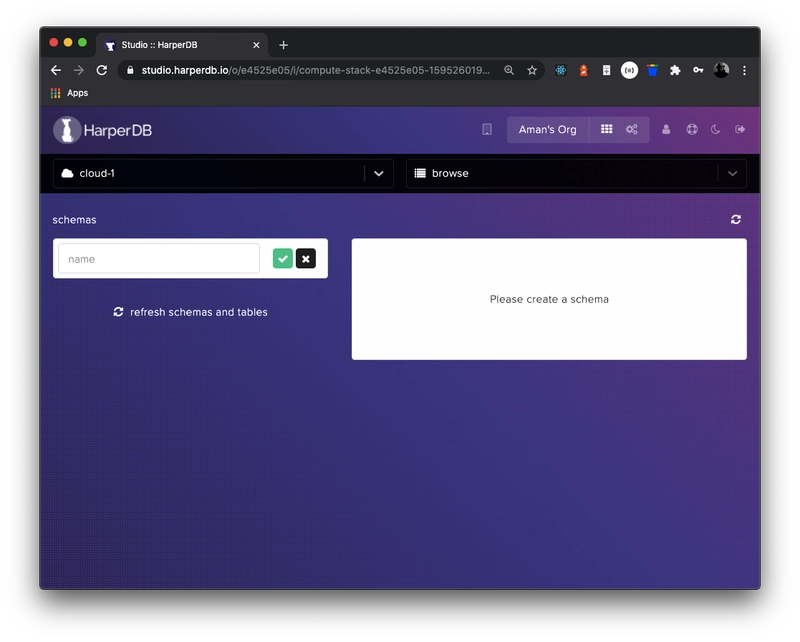Click the orange extension icon in toolbar
The image size is (800, 642).
pyautogui.click(x=583, y=70)
